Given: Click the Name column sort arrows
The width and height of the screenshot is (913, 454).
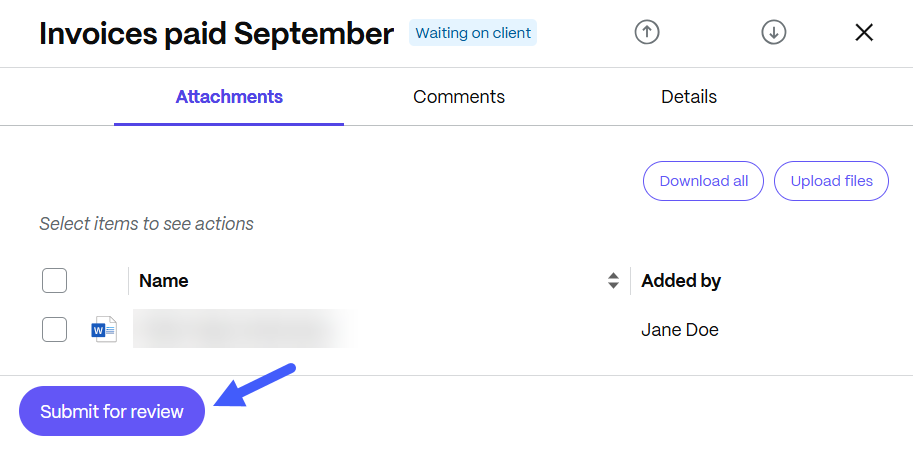Looking at the screenshot, I should click(x=613, y=281).
